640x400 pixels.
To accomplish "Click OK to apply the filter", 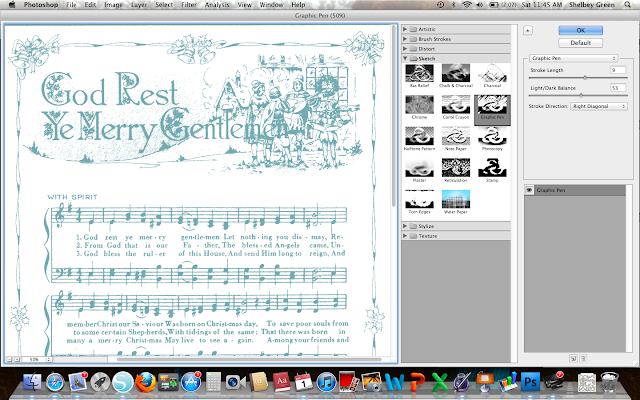I will coord(580,30).
